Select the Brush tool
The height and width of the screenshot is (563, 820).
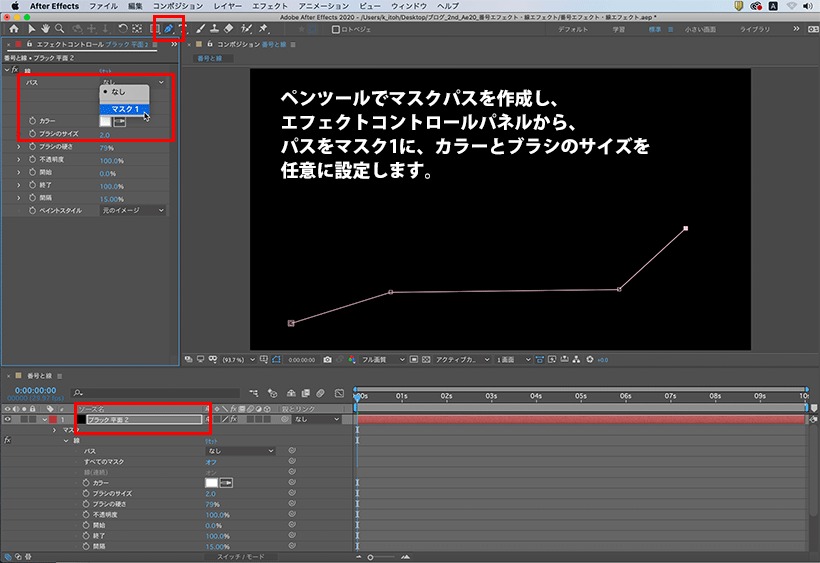201,29
